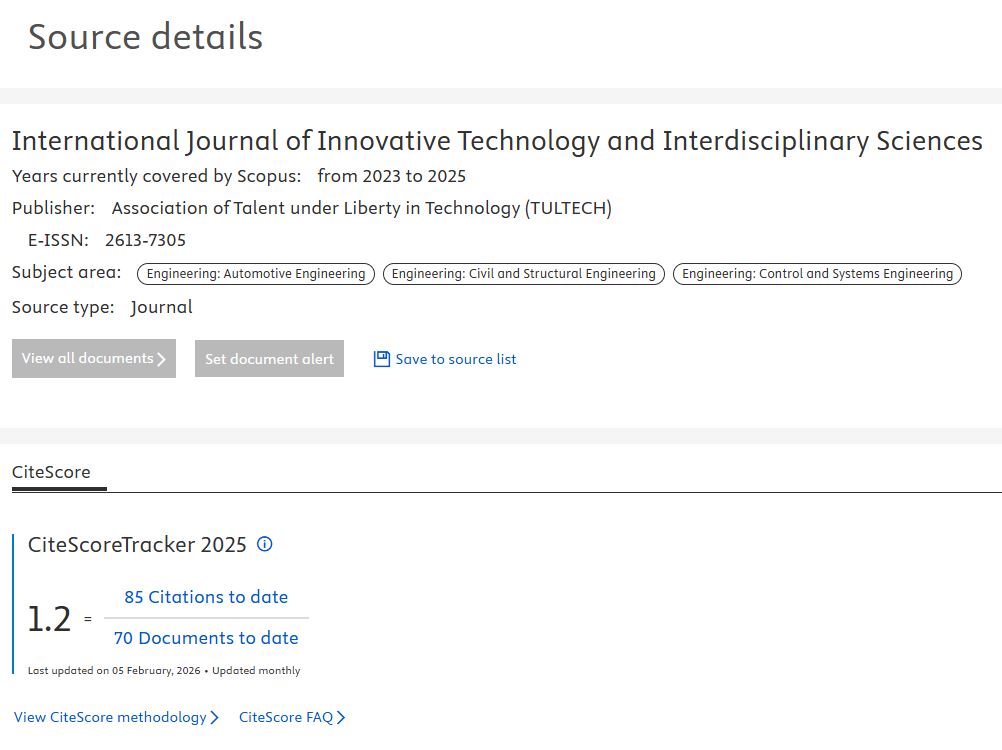Click the journal title heading
1002x750 pixels.
coord(497,141)
